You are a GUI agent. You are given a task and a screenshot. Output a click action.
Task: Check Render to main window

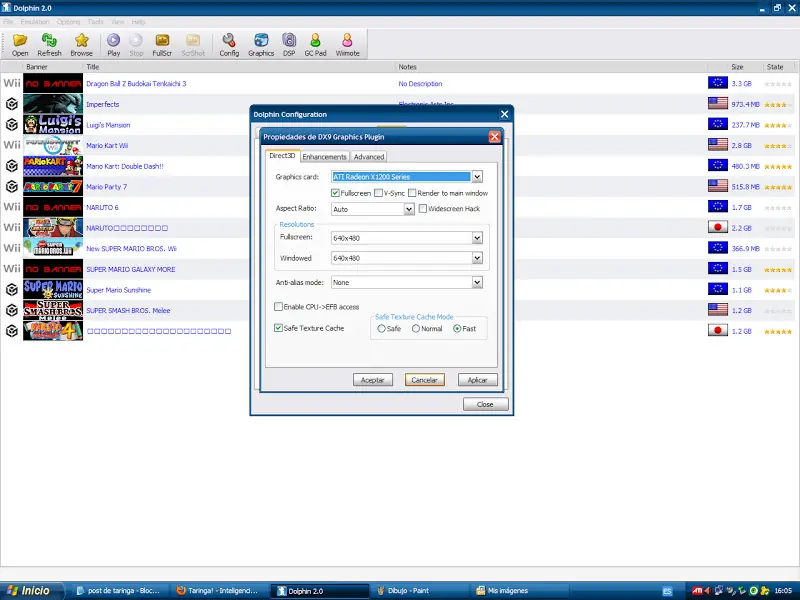tap(412, 193)
